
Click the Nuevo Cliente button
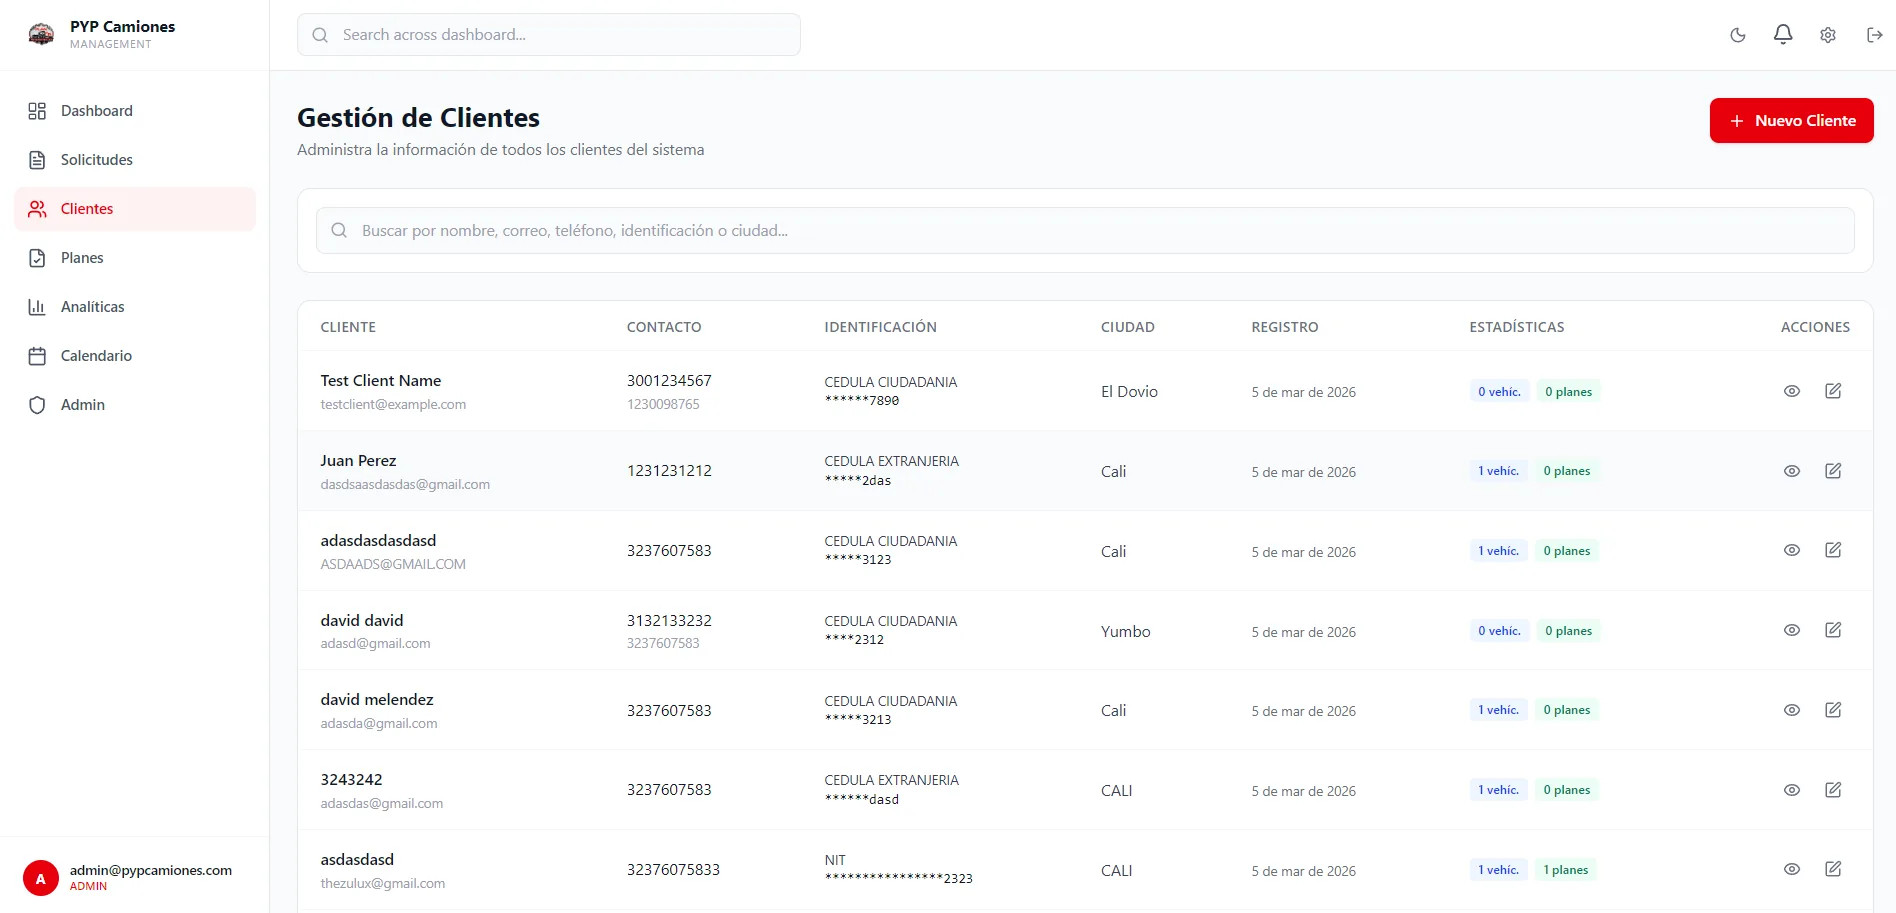click(x=1791, y=120)
